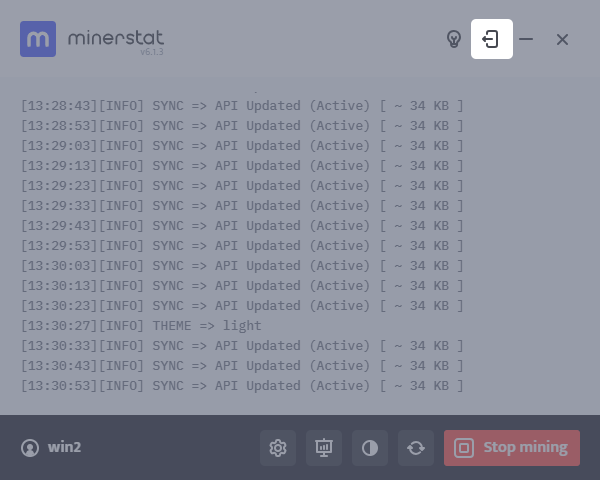This screenshot has height=480, width=600.
Task: Close the minerstat window
Action: (562, 39)
